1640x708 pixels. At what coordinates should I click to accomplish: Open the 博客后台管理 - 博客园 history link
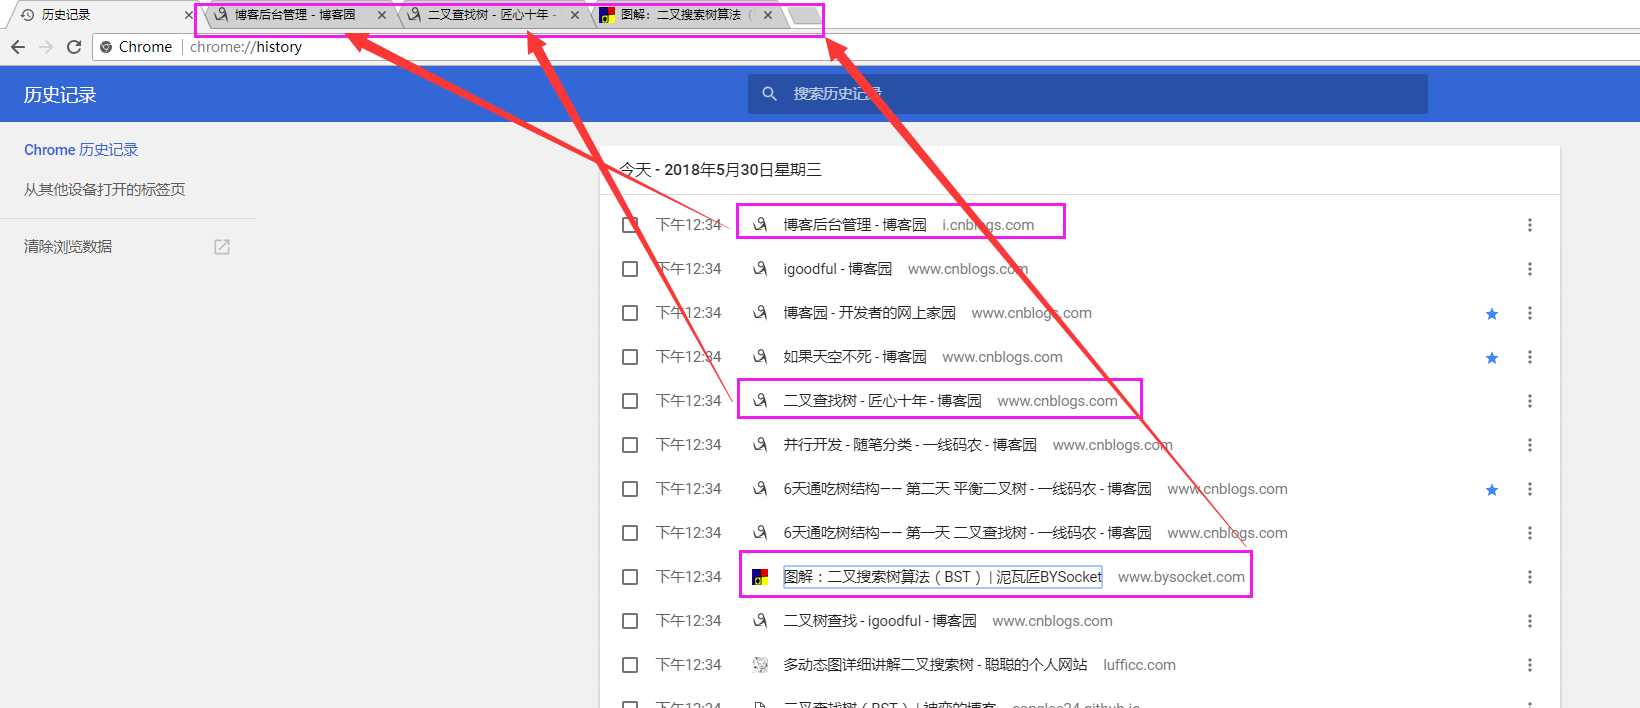pos(855,225)
